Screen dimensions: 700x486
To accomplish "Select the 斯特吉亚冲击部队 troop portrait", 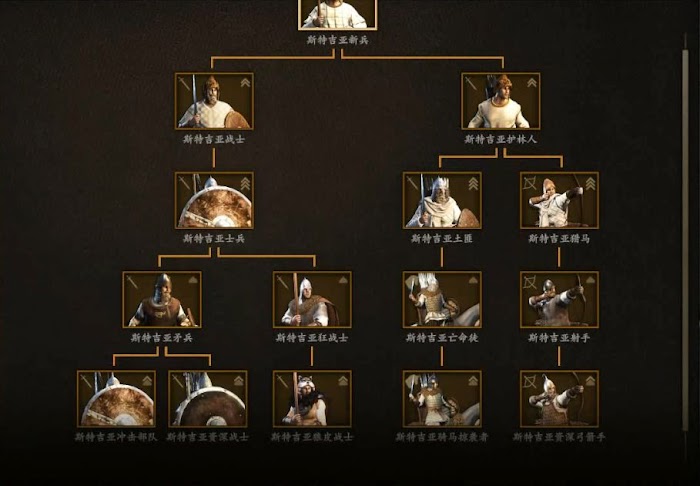I will [117, 399].
